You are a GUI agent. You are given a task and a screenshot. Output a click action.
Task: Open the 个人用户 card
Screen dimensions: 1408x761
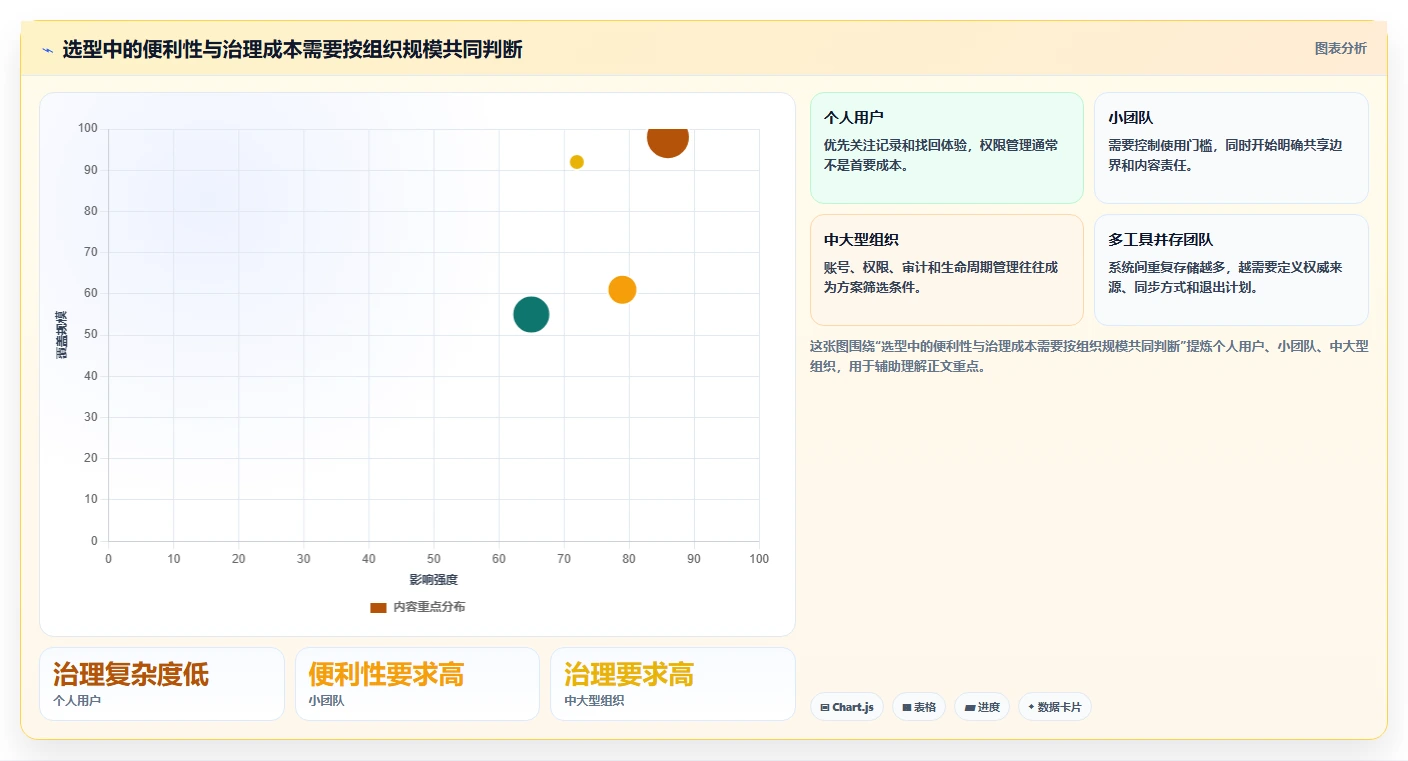click(947, 148)
